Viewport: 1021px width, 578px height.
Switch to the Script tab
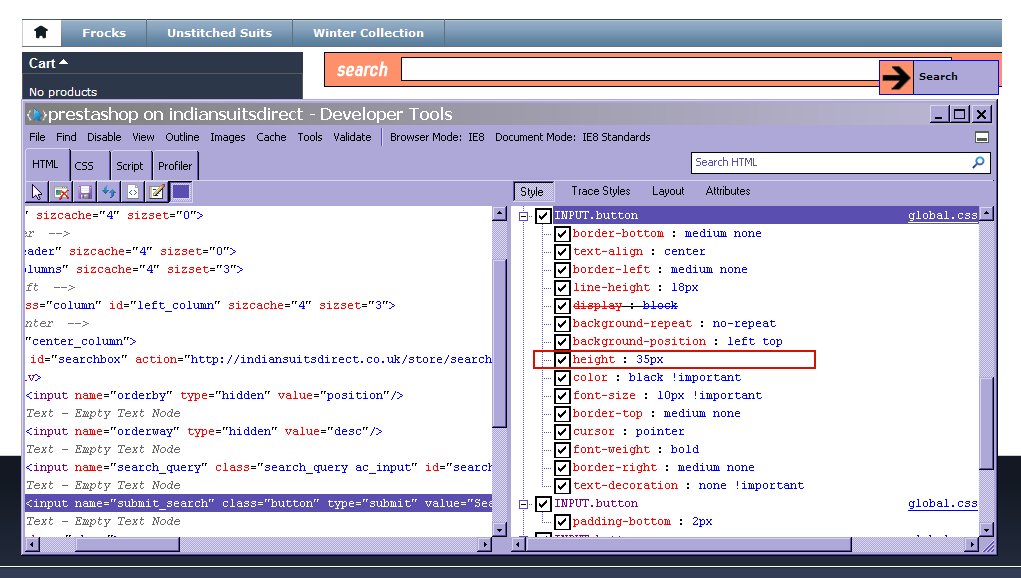(129, 166)
